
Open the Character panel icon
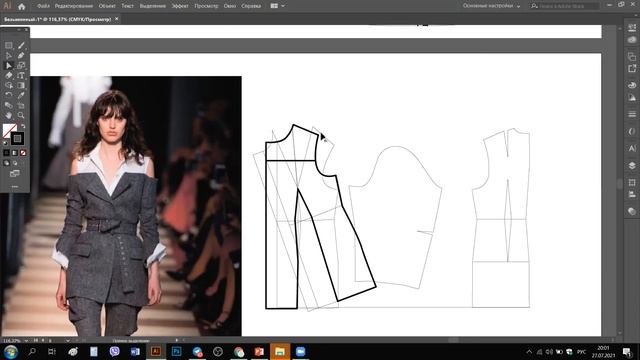(x=632, y=149)
